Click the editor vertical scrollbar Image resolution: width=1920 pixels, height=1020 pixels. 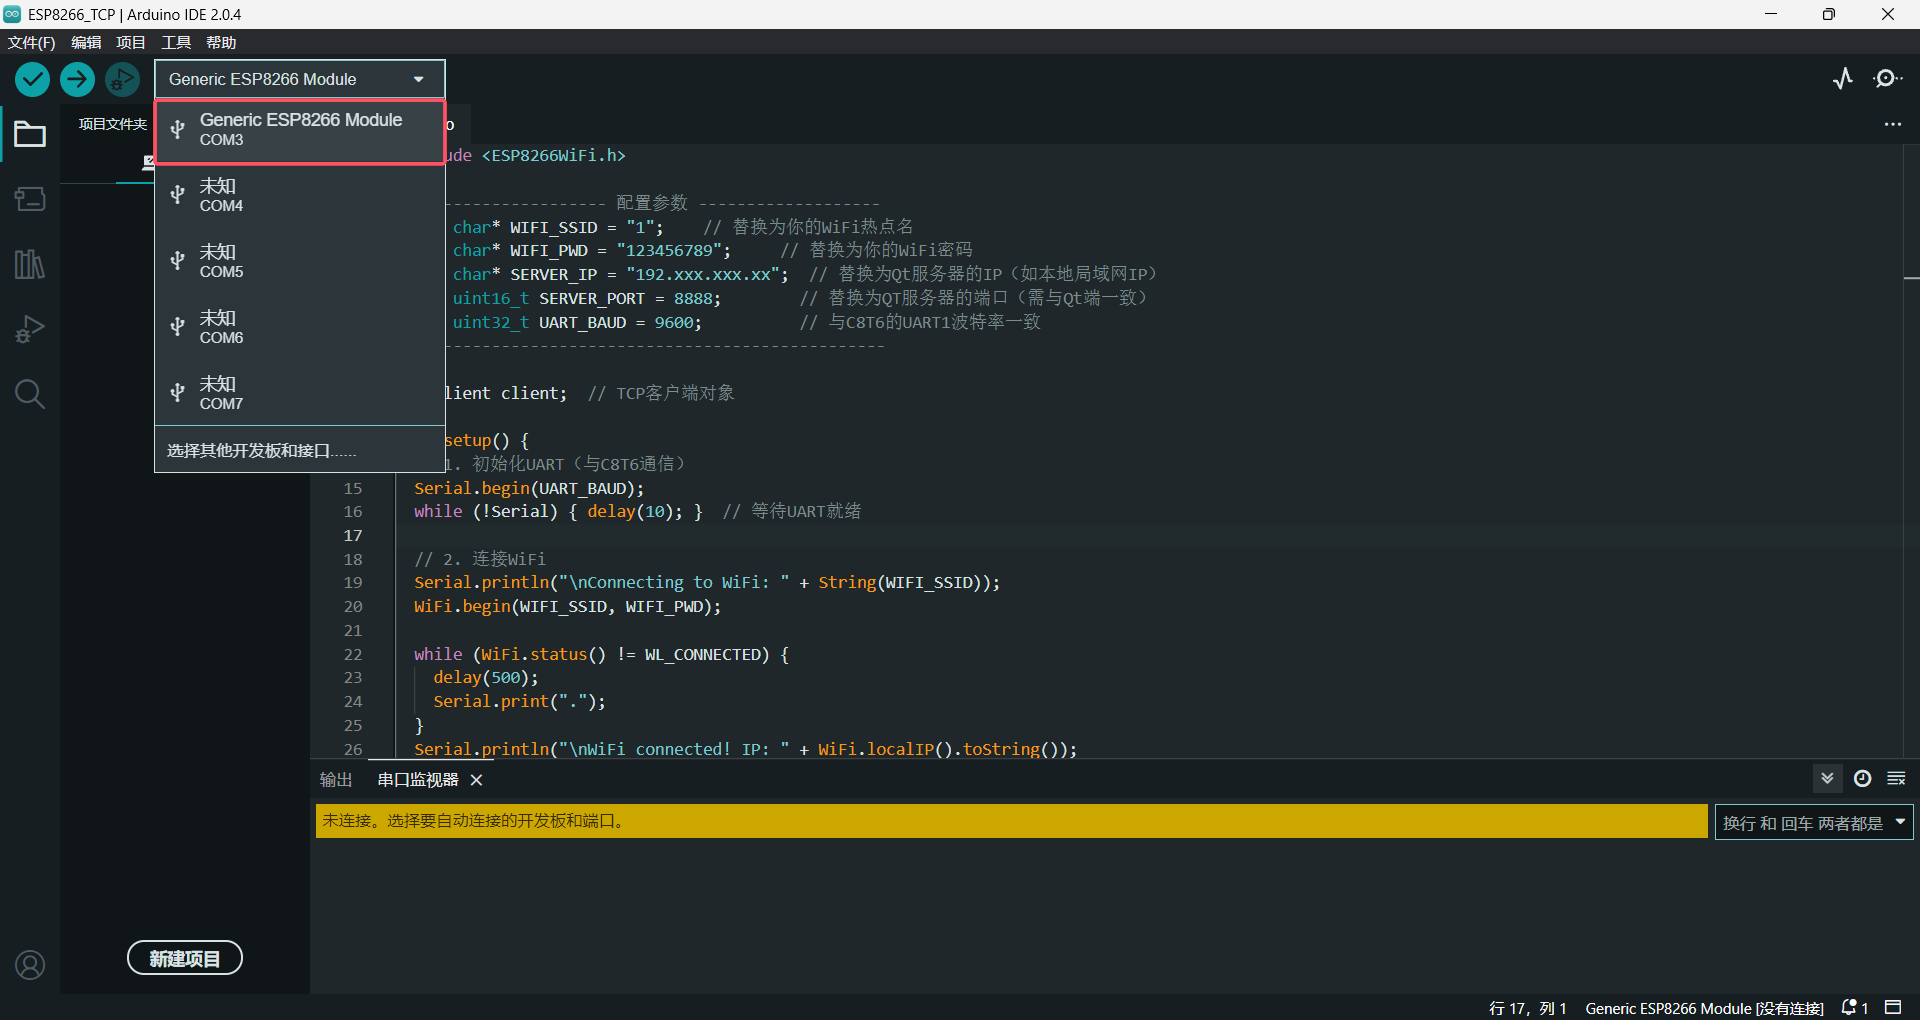[x=1911, y=450]
